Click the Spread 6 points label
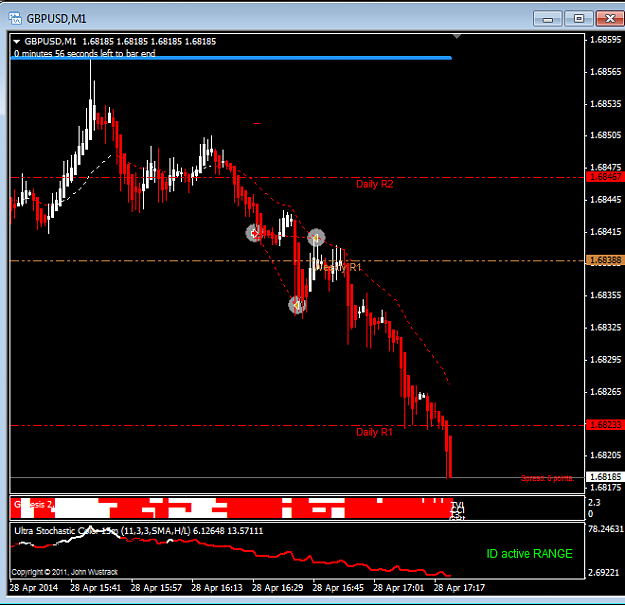 point(547,478)
